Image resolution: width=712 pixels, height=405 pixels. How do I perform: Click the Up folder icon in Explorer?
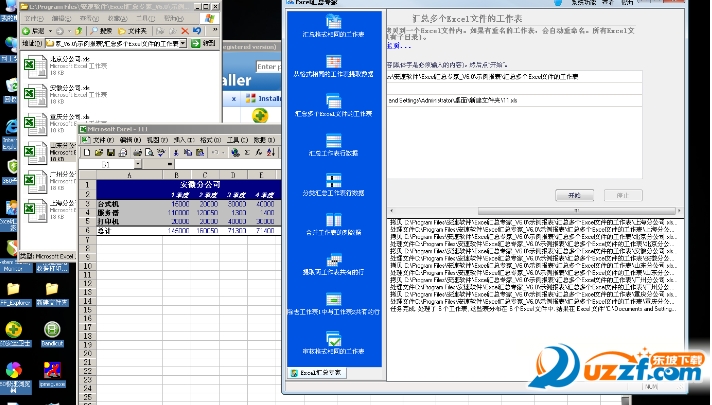tap(79, 31)
